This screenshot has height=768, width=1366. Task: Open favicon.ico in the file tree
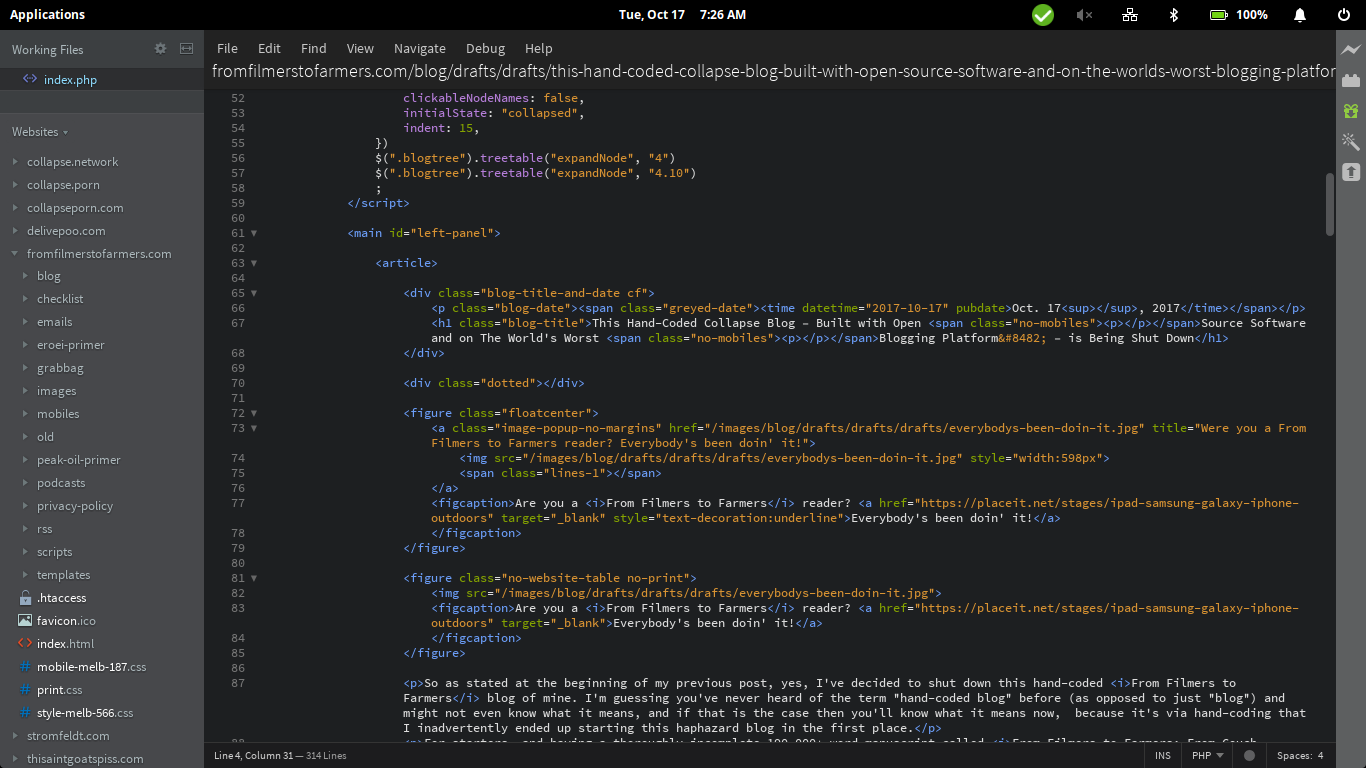66,621
